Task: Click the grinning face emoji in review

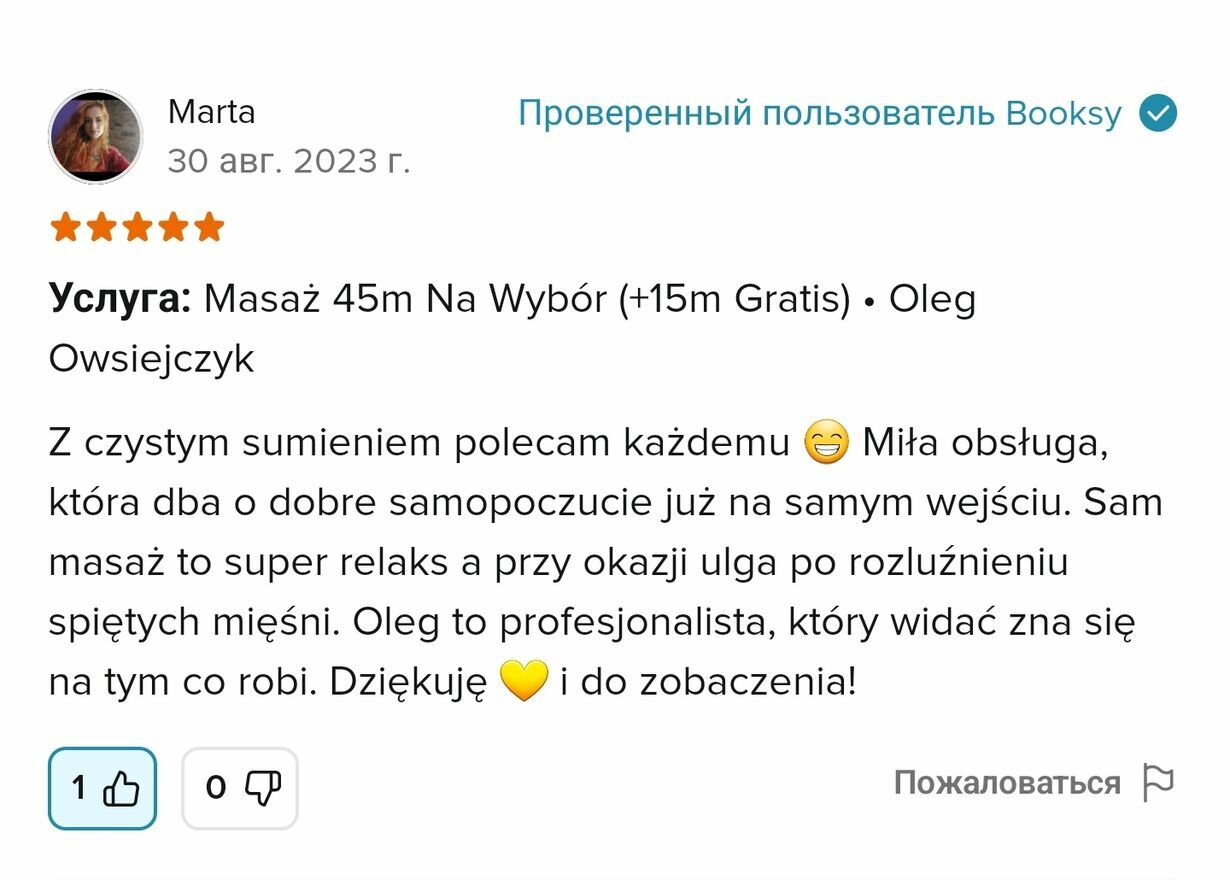Action: tap(826, 443)
